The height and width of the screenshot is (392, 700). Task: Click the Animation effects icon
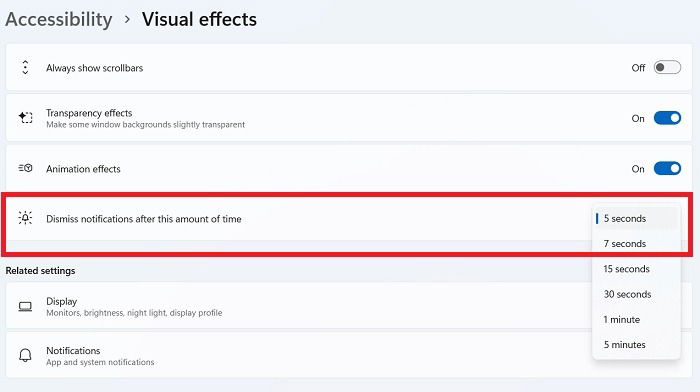click(25, 168)
